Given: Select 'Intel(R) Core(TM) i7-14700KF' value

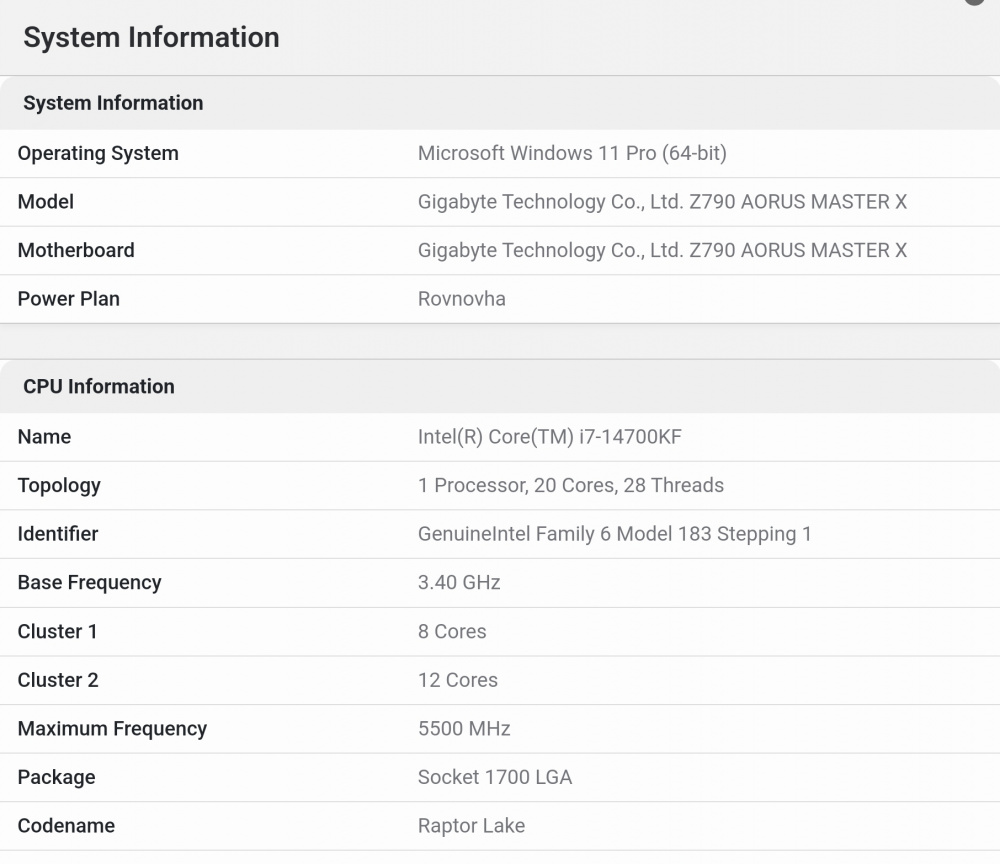Looking at the screenshot, I should 550,437.
